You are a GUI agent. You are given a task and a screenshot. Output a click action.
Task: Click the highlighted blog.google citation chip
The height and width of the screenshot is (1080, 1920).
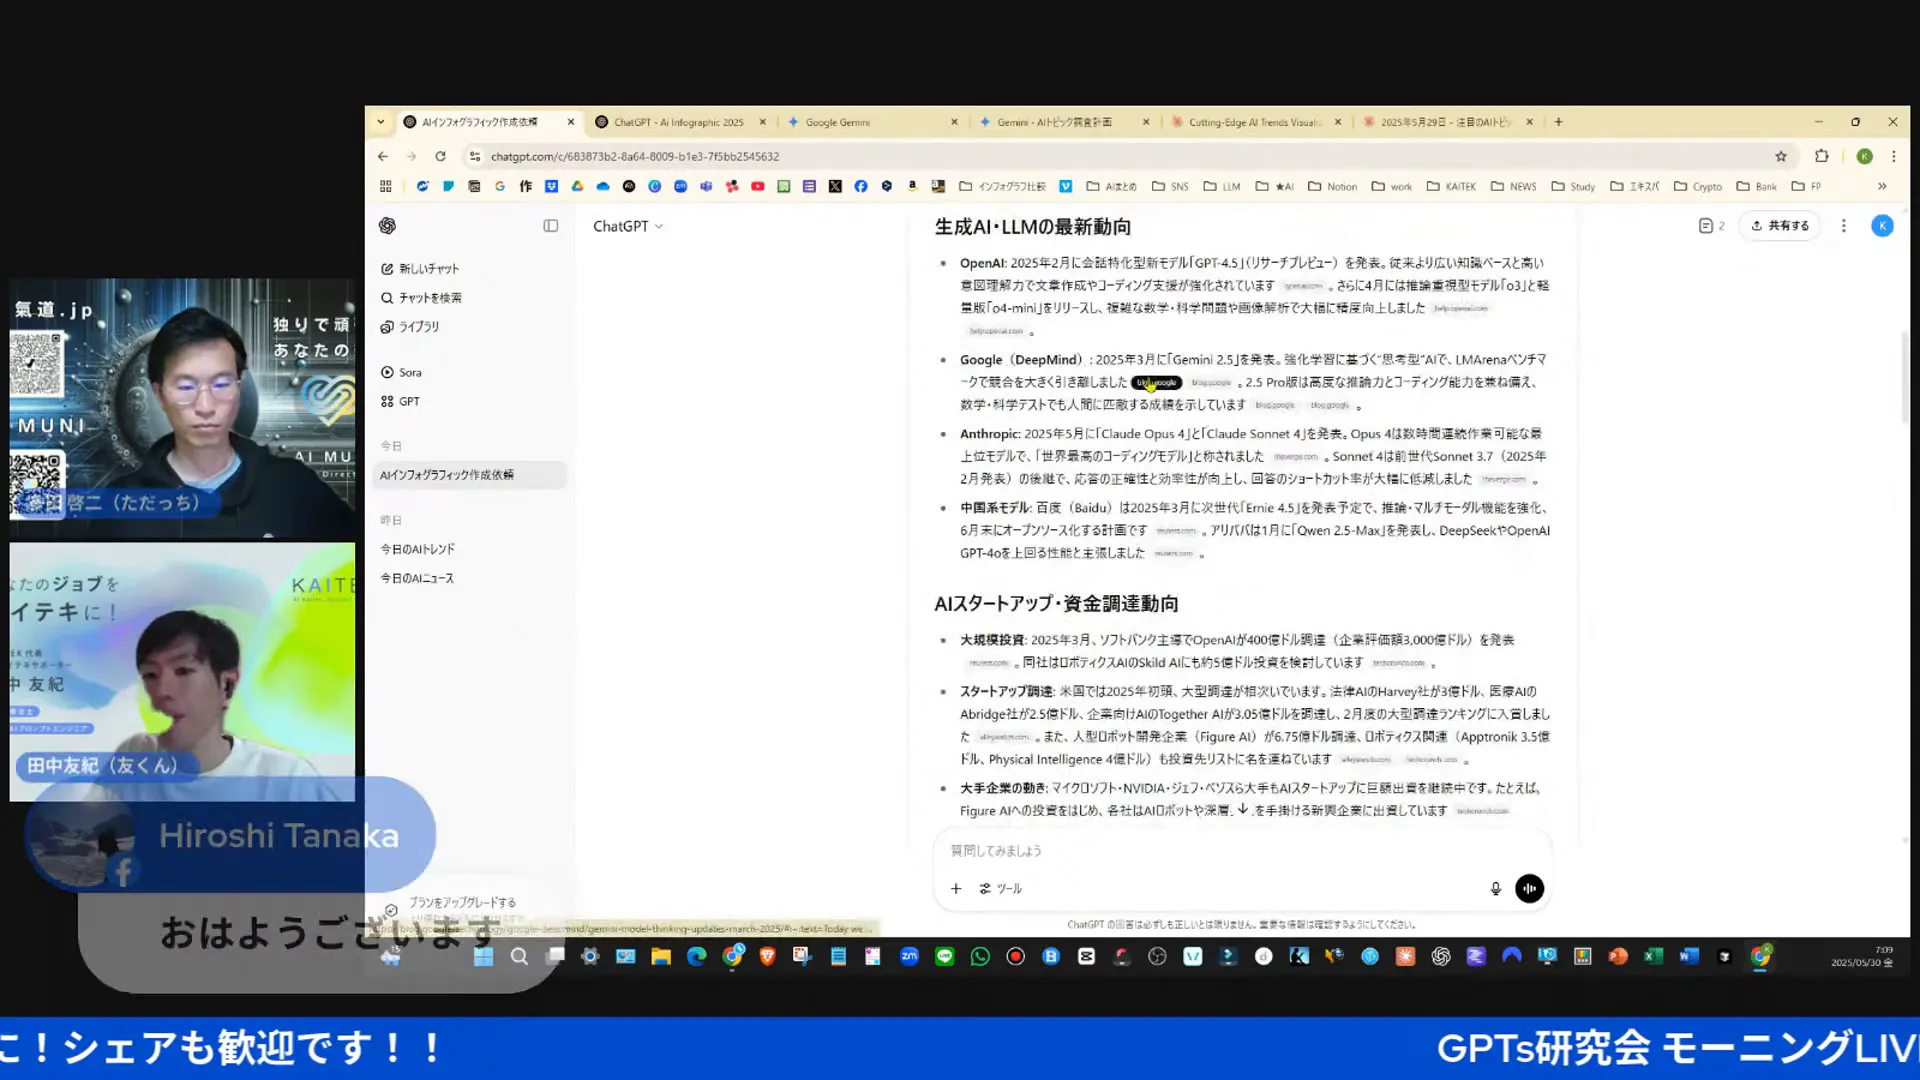(x=1156, y=383)
